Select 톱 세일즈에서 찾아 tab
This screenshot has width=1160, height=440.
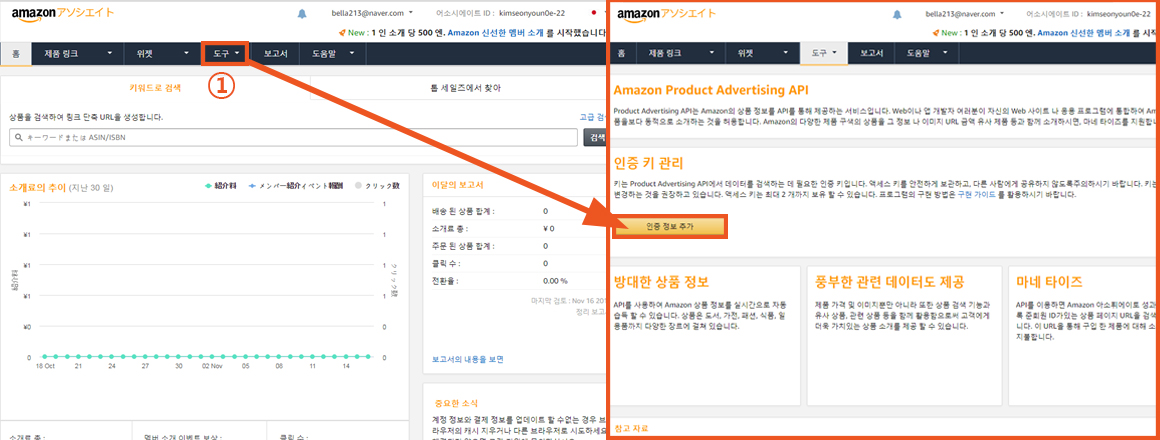465,88
